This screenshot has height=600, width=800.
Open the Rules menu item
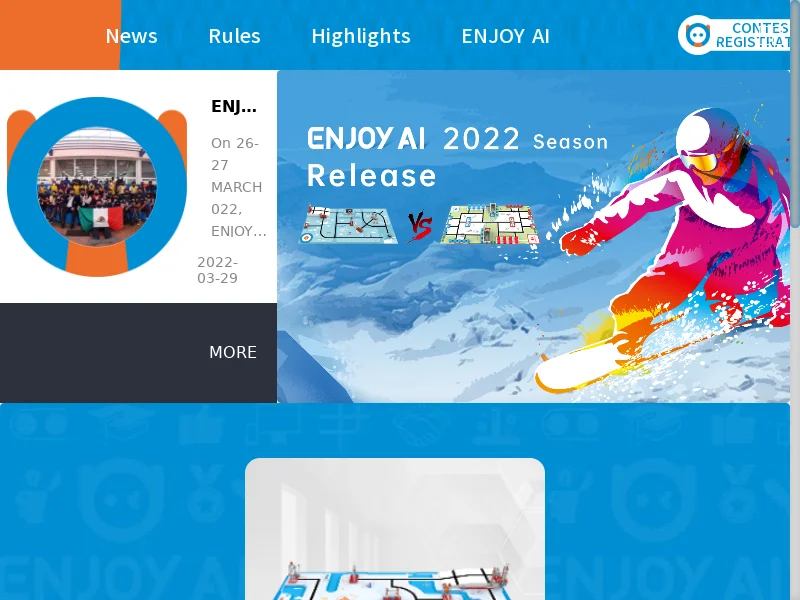234,36
